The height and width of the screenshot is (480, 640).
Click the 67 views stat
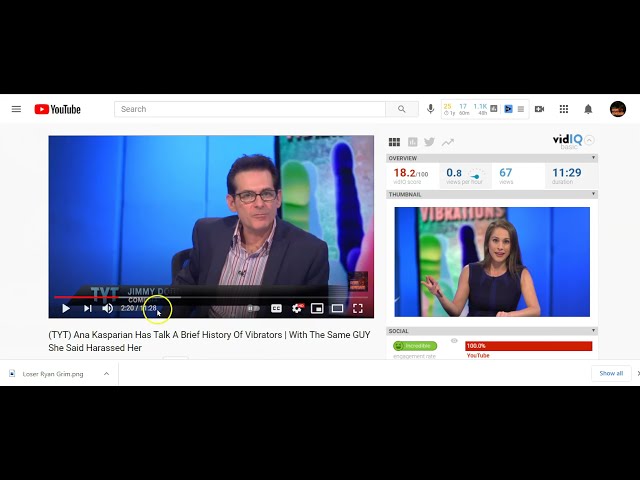pos(506,176)
